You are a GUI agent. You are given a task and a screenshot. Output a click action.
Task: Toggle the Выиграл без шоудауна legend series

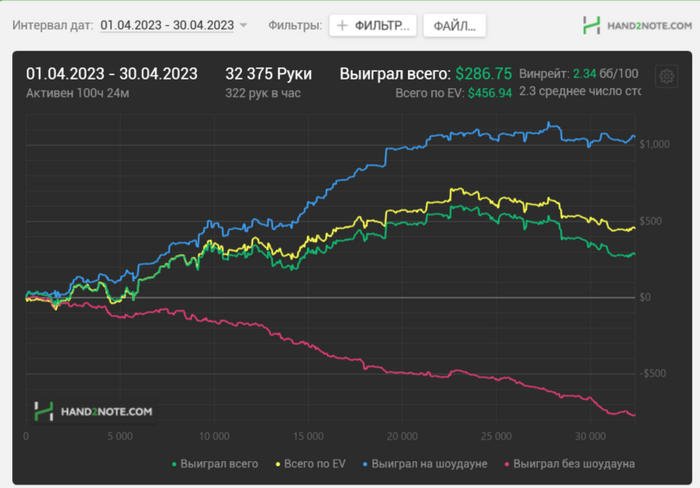(x=570, y=464)
